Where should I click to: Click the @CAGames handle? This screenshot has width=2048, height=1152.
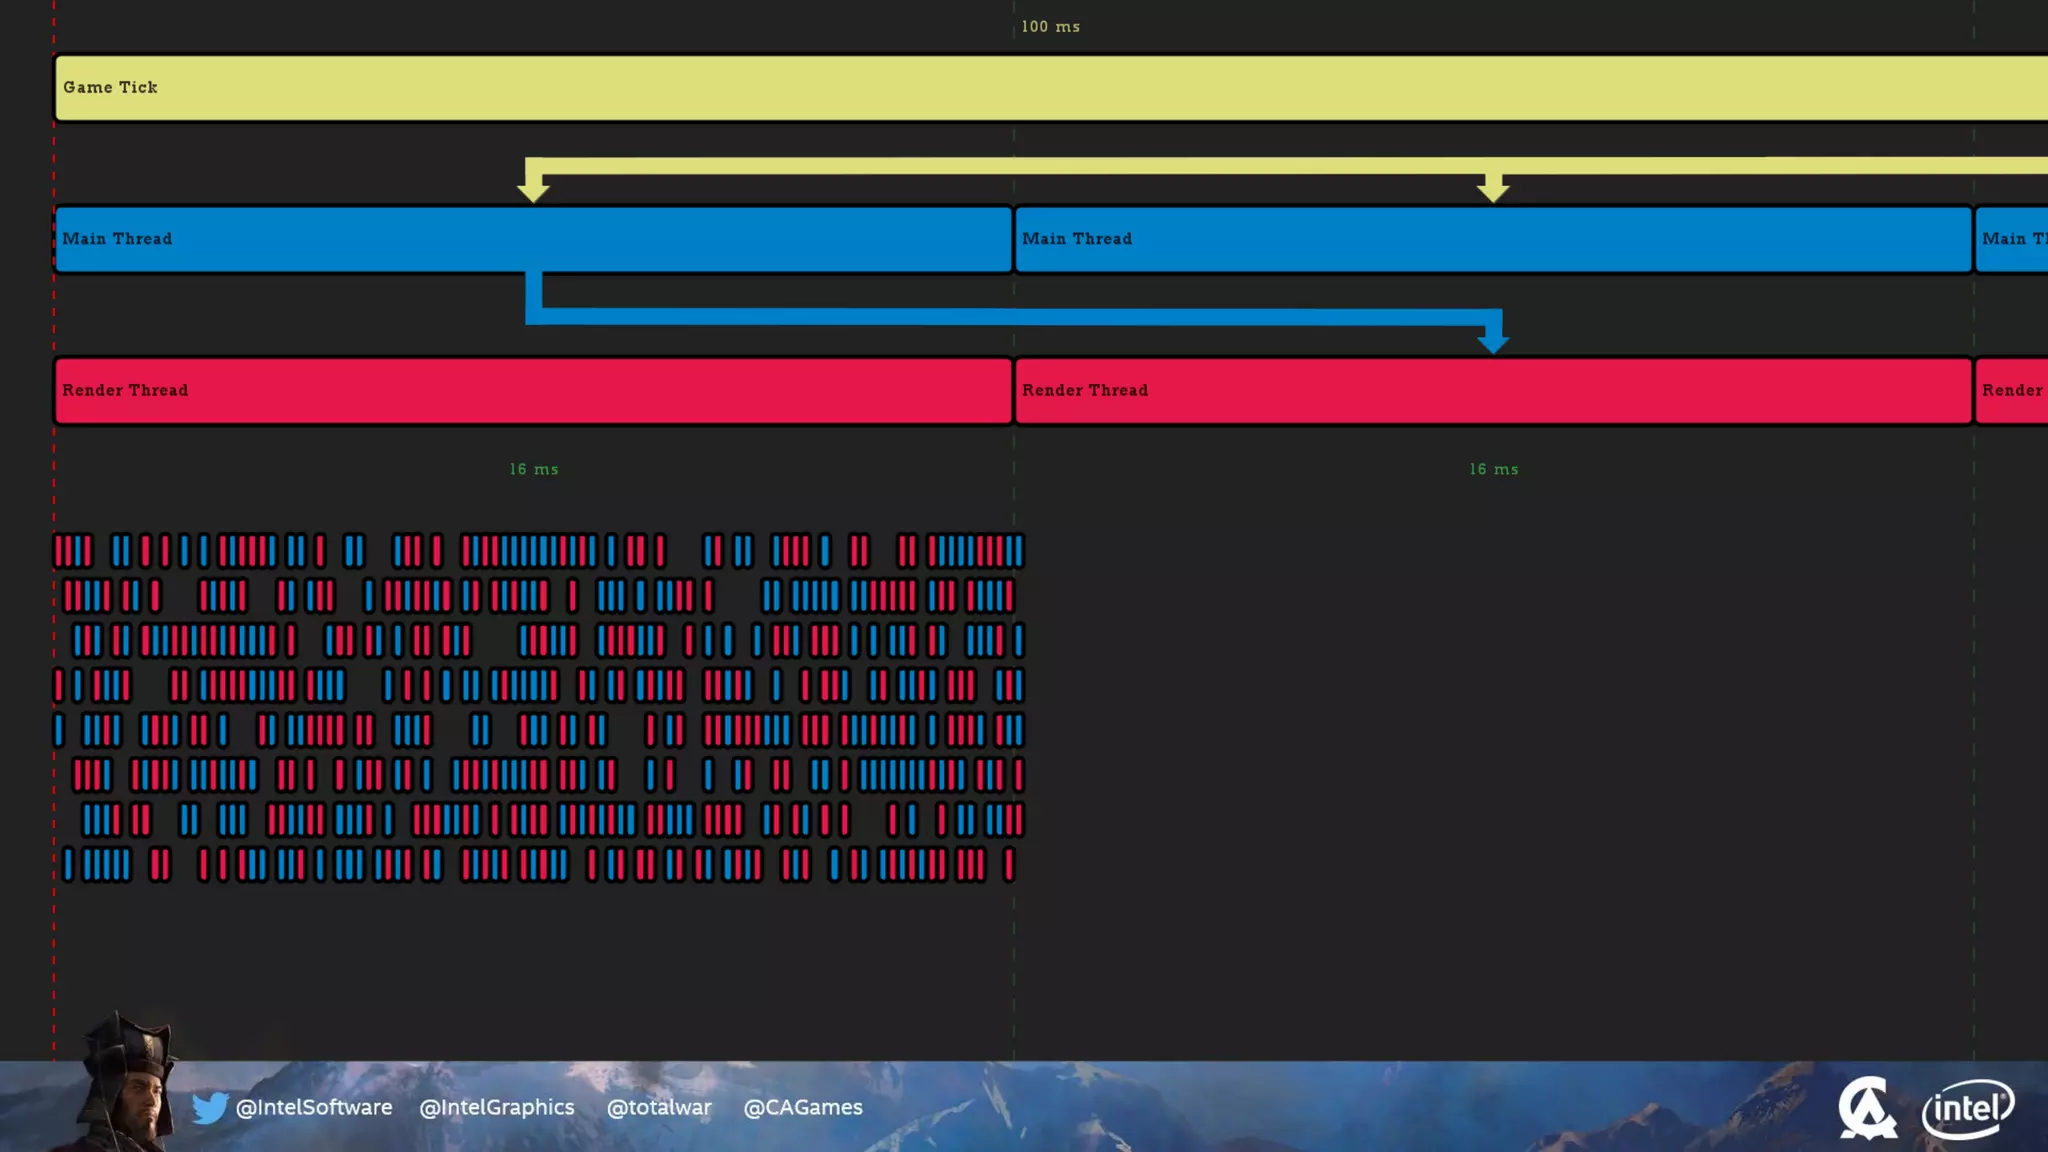click(803, 1108)
